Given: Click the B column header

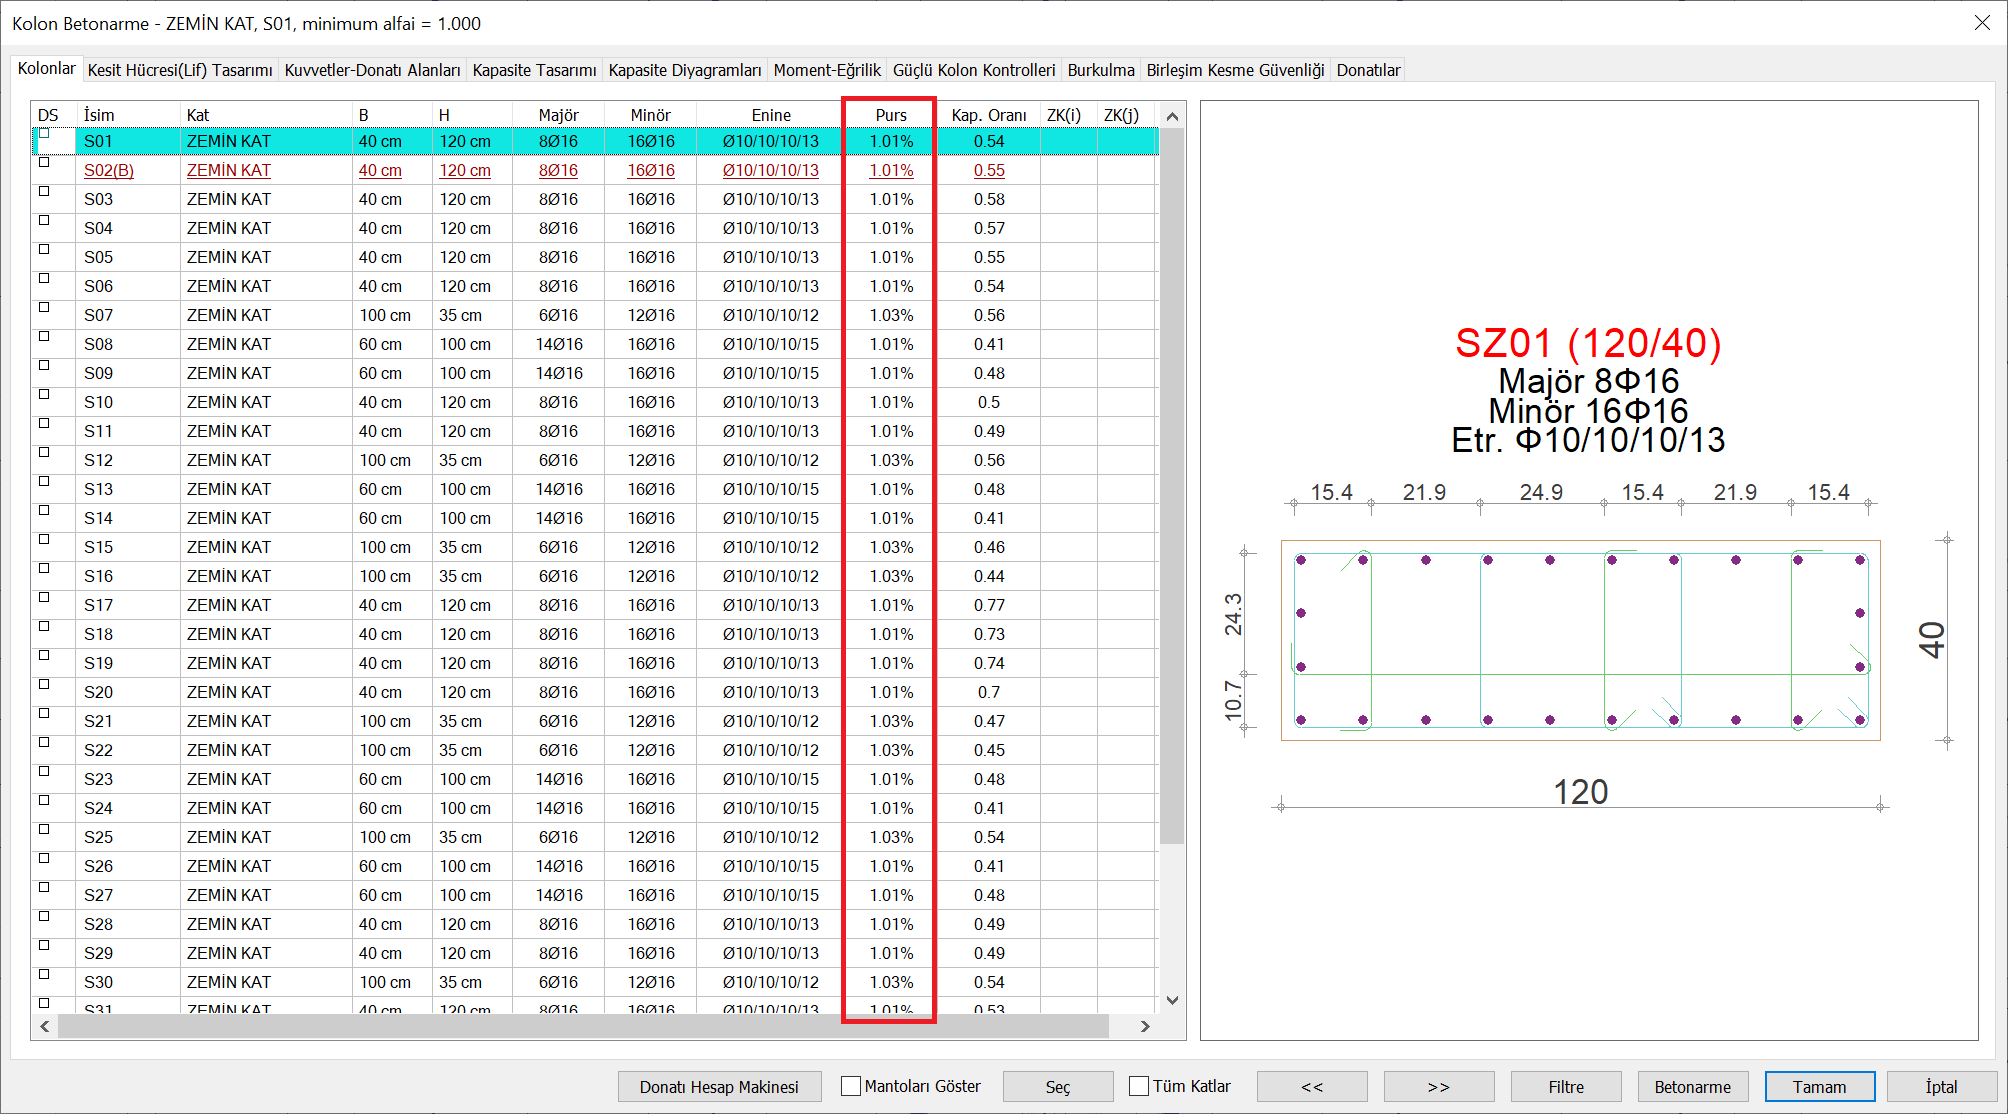Looking at the screenshot, I should coord(392,115).
